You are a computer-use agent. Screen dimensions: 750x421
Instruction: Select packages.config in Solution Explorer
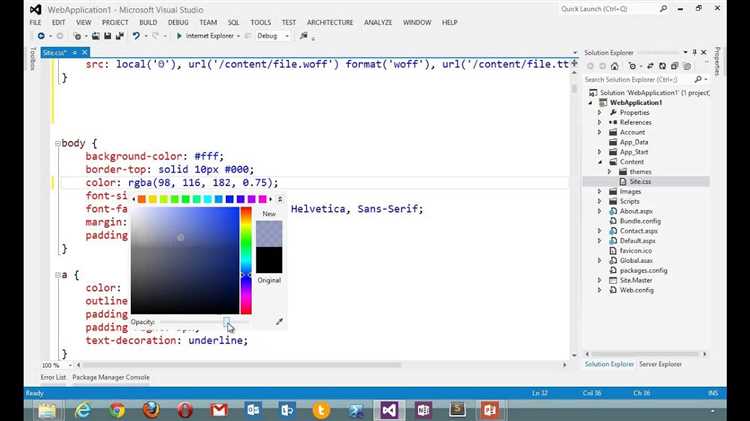coord(643,270)
